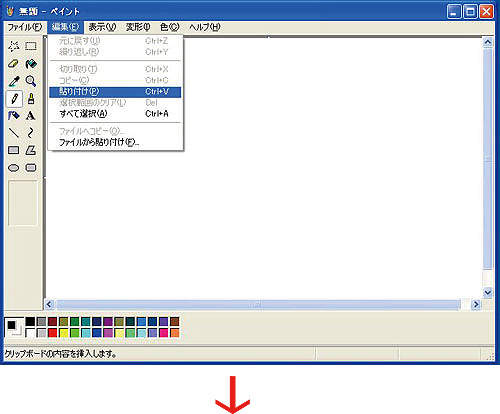
Task: Open the ファイル(F) menu
Action: point(25,27)
